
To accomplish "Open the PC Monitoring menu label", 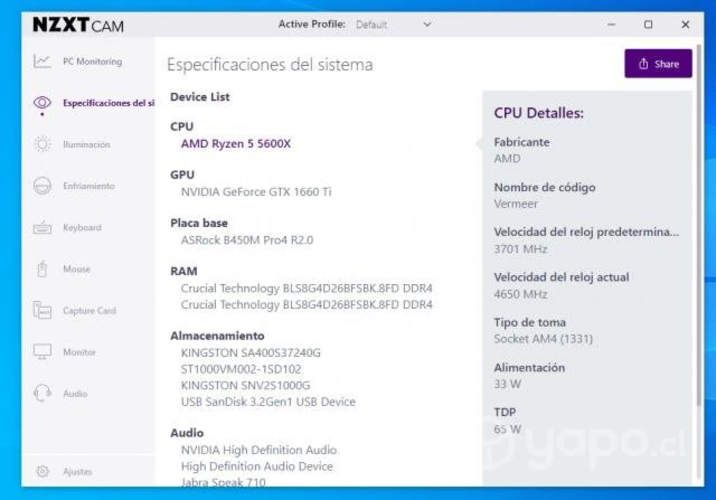I will tap(92, 62).
